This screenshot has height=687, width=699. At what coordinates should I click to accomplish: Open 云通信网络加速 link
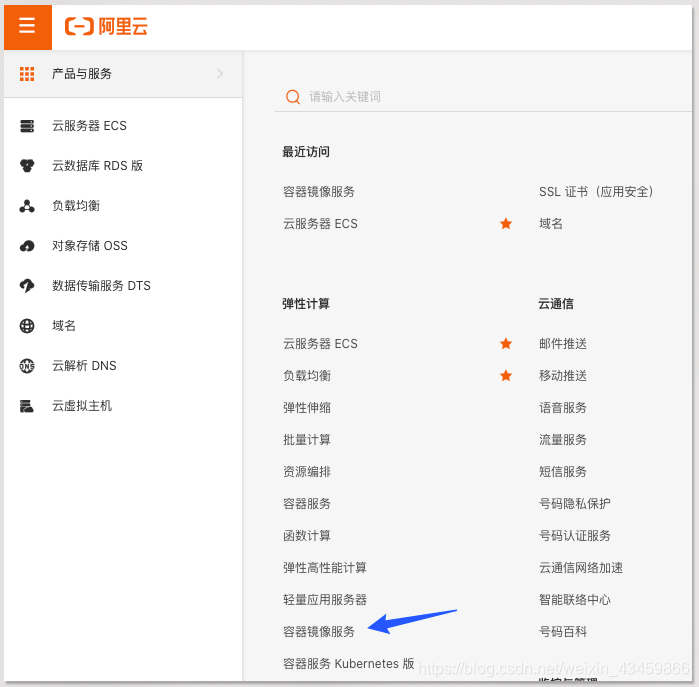[x=581, y=568]
